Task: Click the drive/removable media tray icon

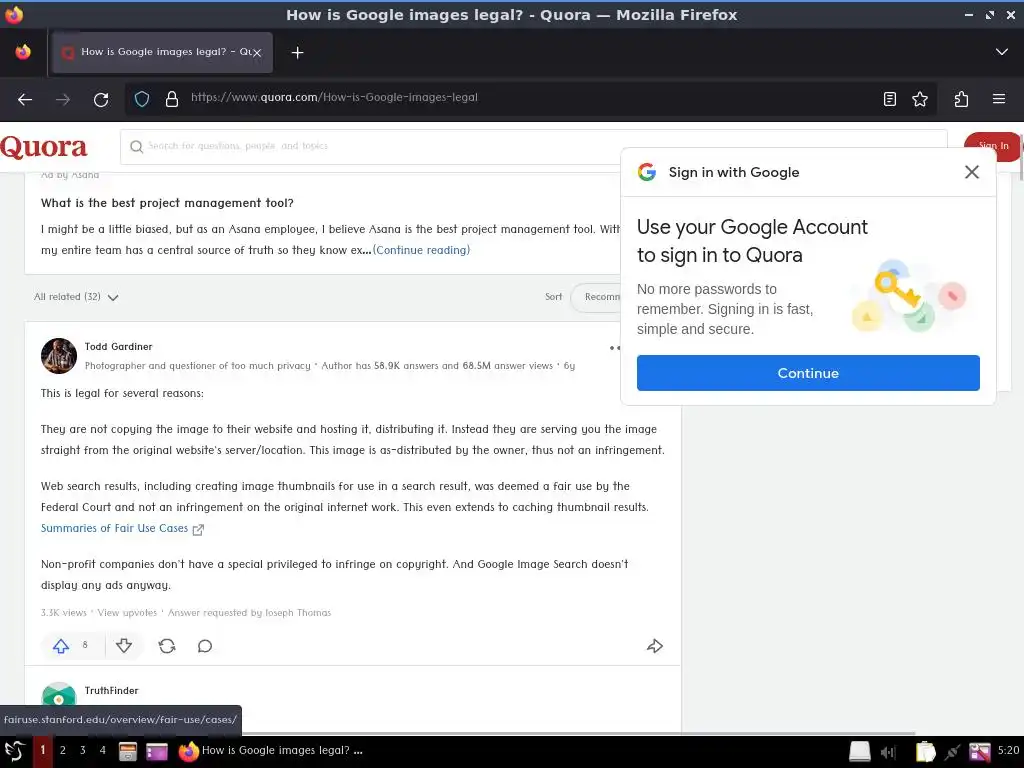Action: [859, 752]
